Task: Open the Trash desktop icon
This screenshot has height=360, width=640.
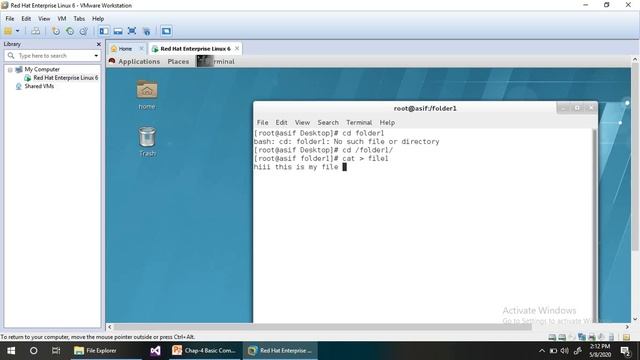Action: pos(147,142)
